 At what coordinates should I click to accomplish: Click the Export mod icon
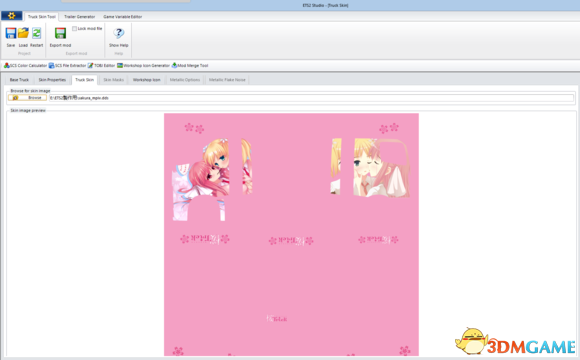(60, 33)
